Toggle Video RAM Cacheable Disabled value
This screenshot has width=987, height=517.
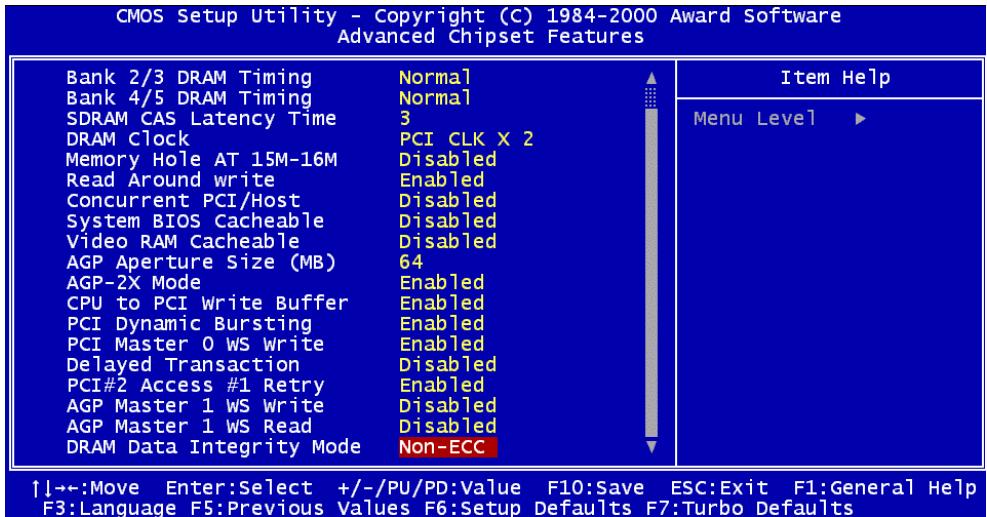[x=448, y=241]
